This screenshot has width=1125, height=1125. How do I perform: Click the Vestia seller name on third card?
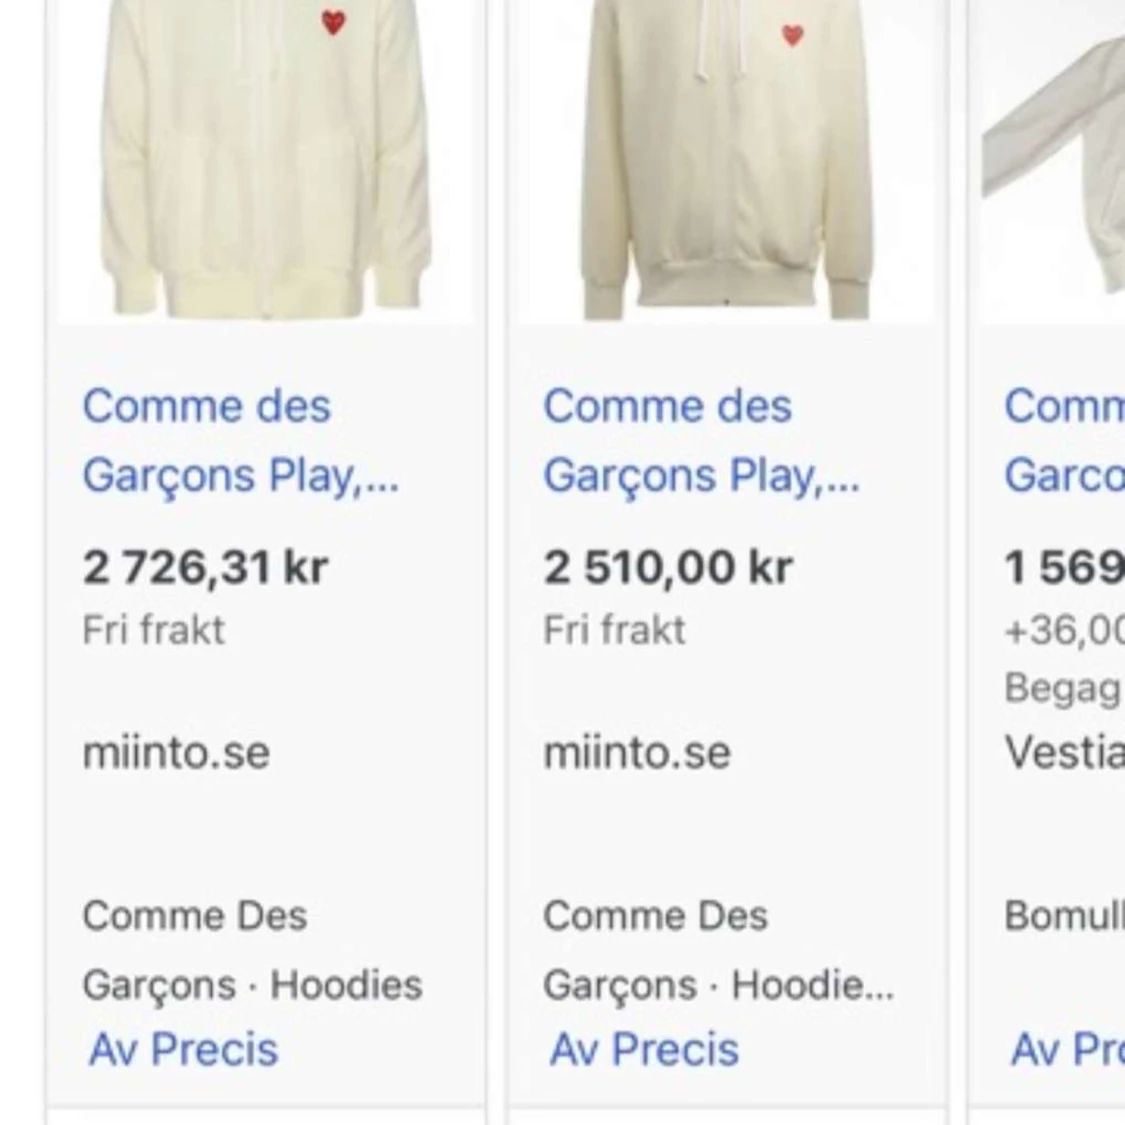coord(1064,752)
